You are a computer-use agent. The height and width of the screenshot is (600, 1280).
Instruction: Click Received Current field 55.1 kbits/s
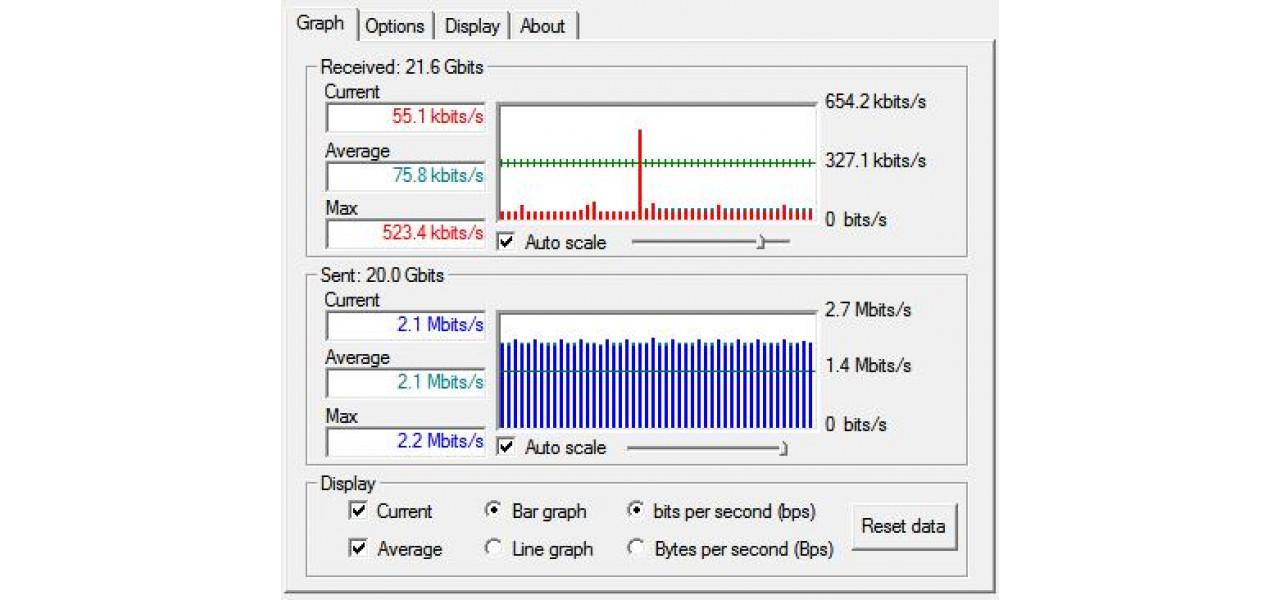(x=406, y=117)
